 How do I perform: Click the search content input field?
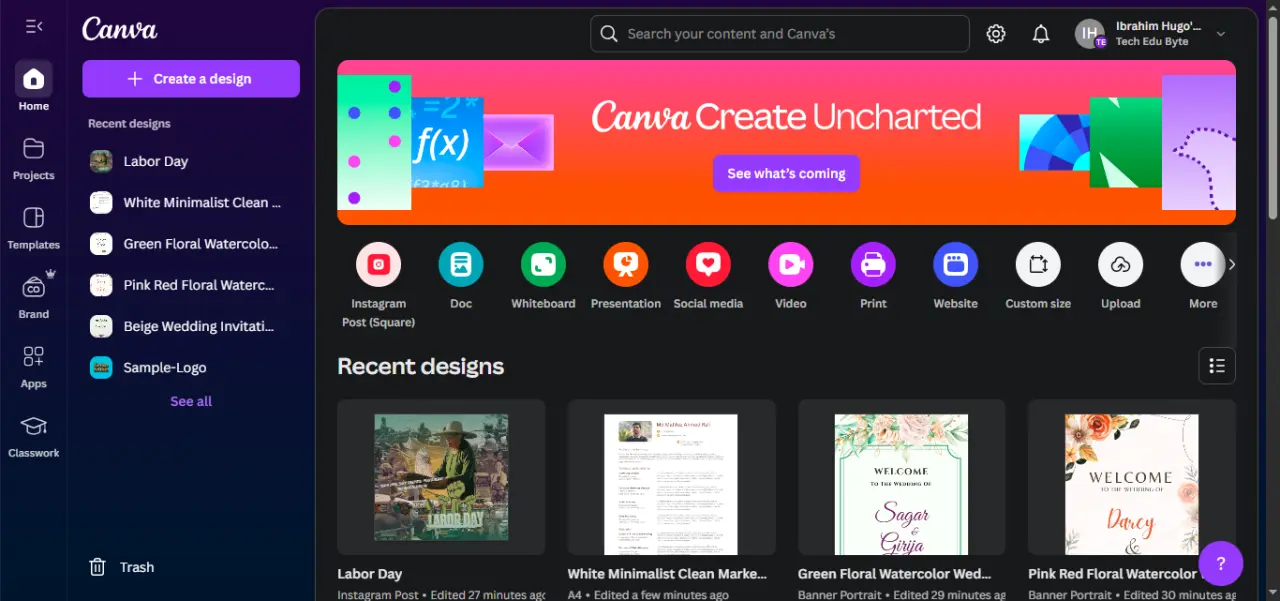(x=780, y=34)
